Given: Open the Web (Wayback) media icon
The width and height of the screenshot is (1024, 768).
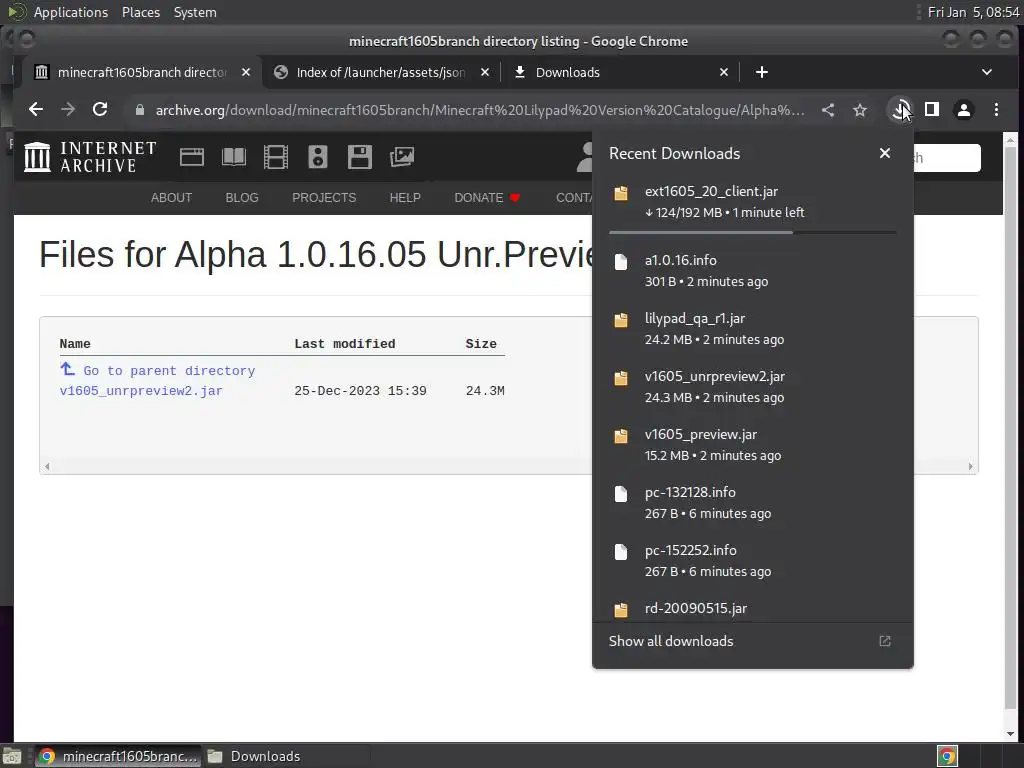Looking at the screenshot, I should (192, 157).
